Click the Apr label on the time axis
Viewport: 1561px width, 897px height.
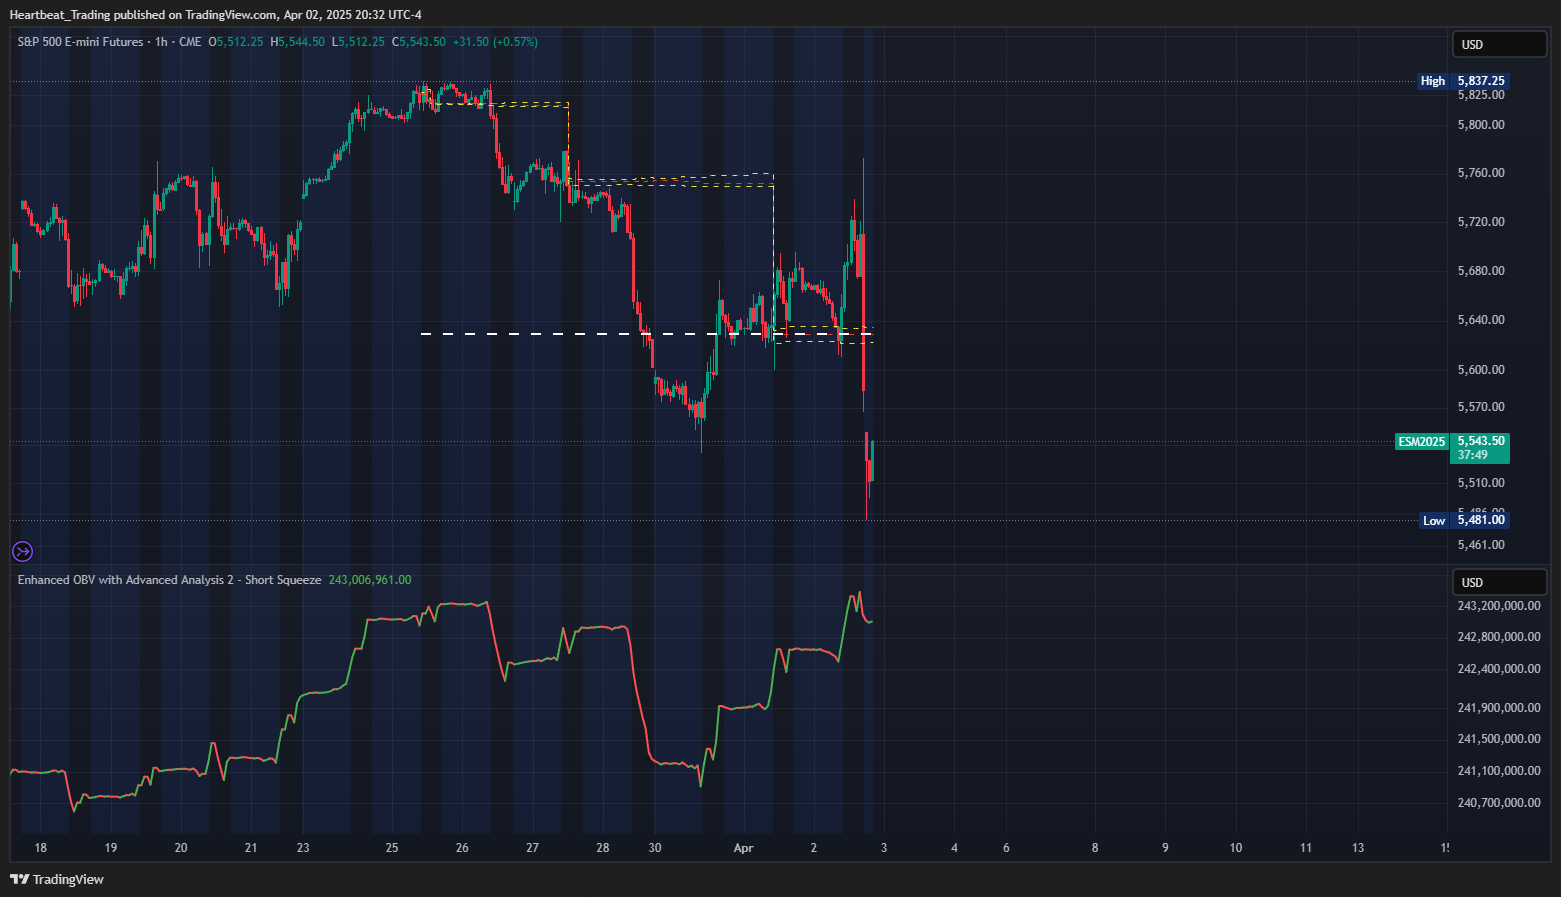tap(743, 848)
